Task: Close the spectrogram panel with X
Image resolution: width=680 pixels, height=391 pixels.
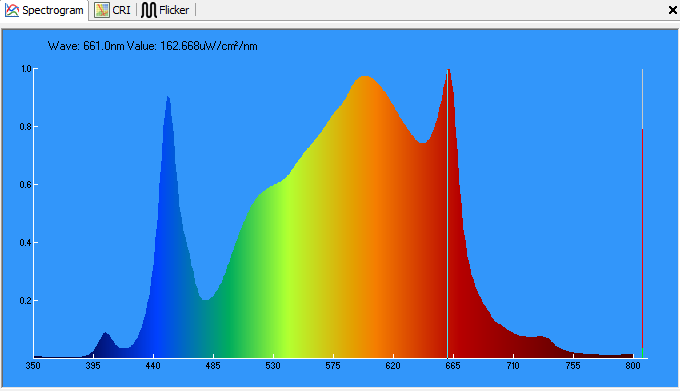Action: 673,10
